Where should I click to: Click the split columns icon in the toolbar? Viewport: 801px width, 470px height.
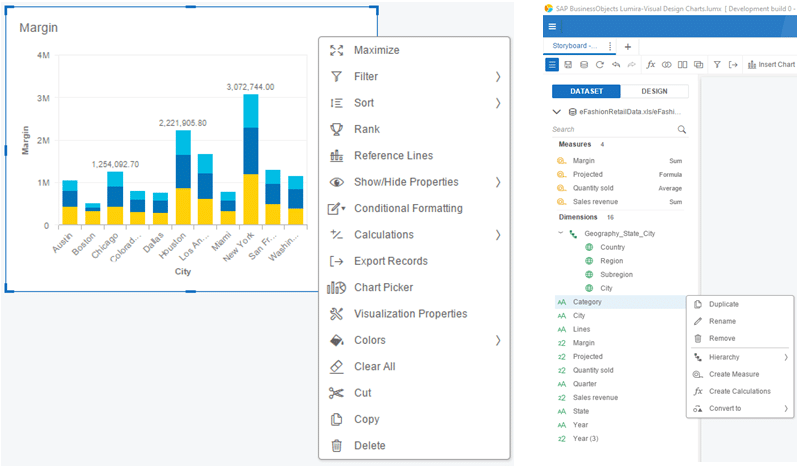[x=682, y=65]
